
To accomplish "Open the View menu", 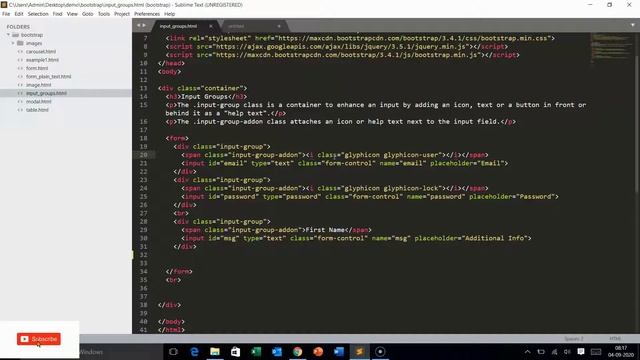I will [x=72, y=14].
